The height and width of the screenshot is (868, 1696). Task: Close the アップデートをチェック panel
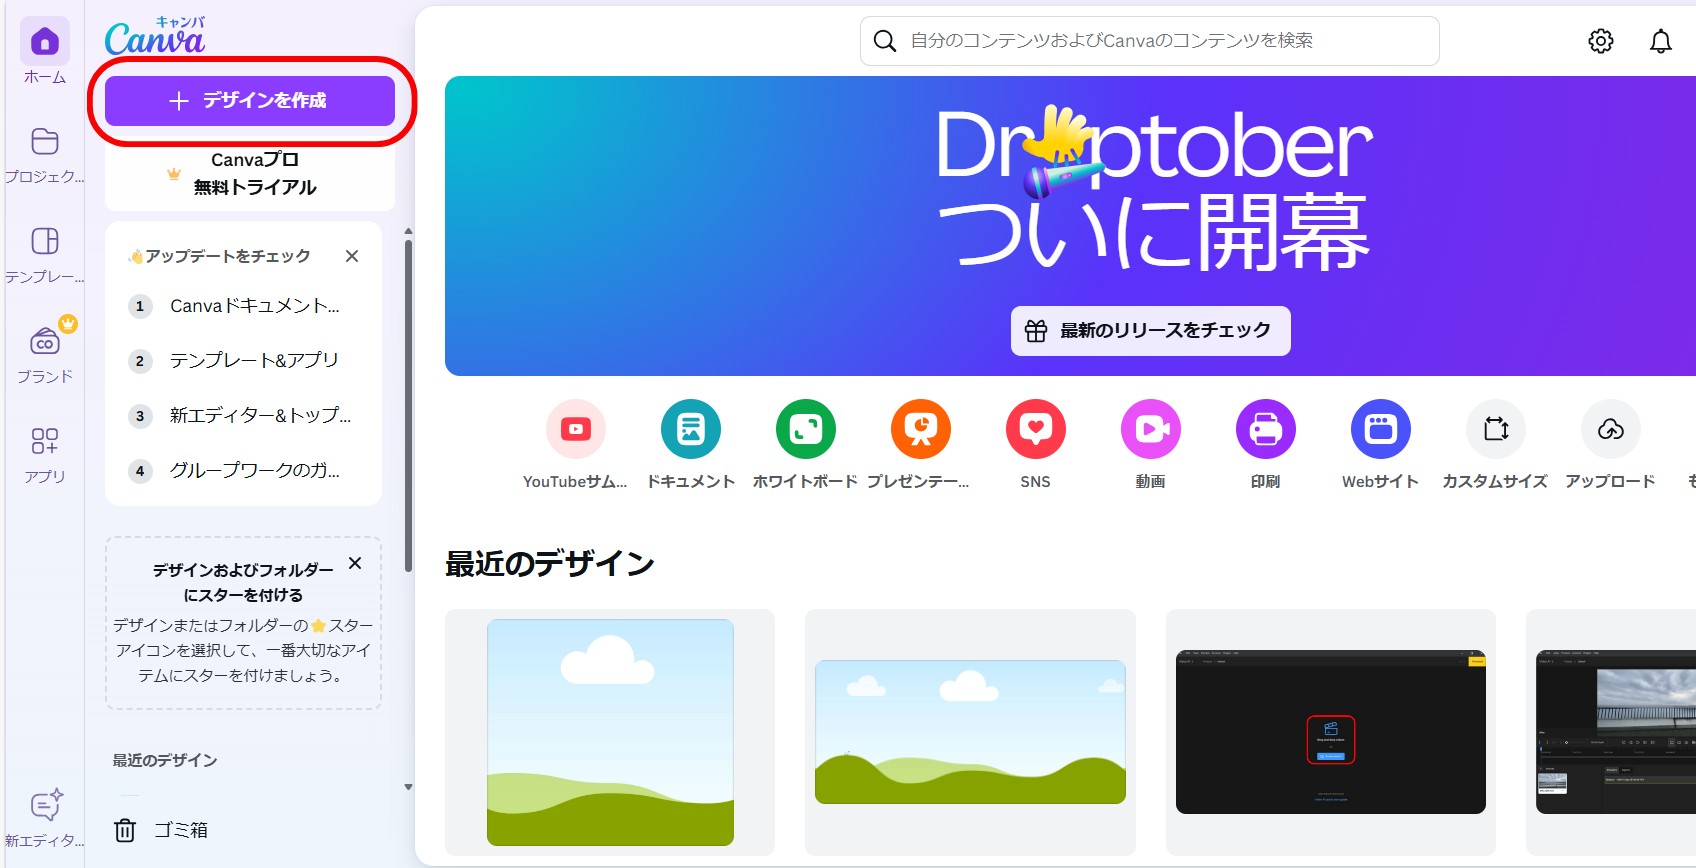(x=352, y=256)
